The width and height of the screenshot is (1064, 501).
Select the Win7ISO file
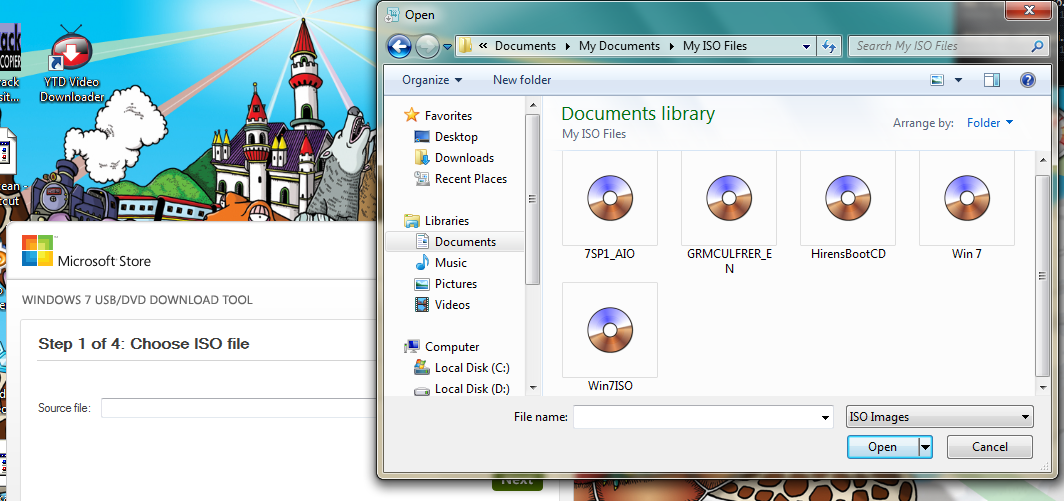(609, 337)
